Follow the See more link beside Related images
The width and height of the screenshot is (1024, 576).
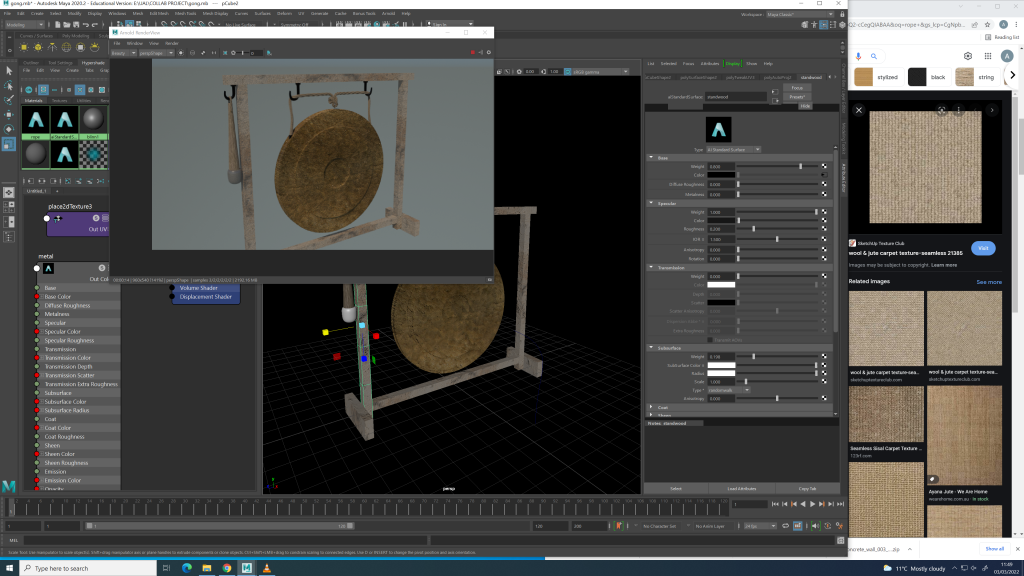tap(989, 282)
